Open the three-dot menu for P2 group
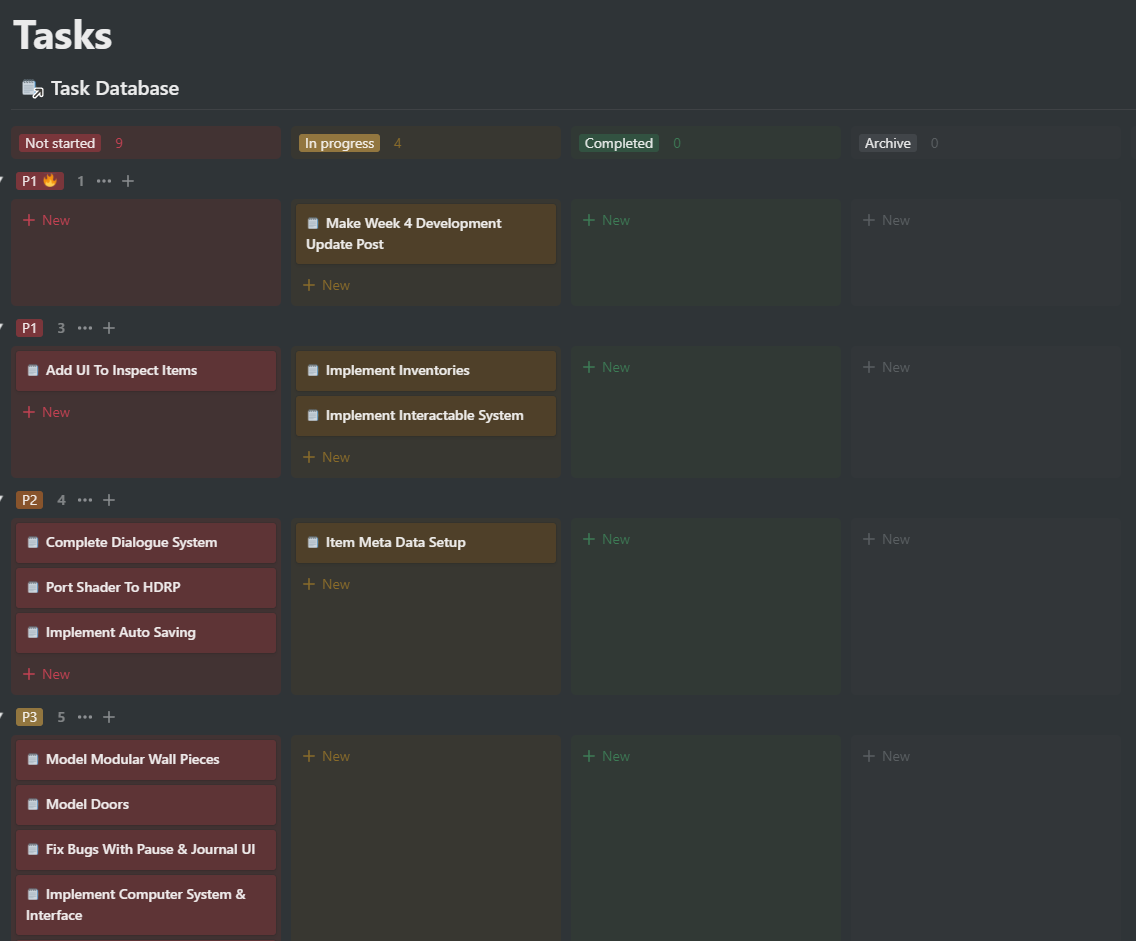The width and height of the screenshot is (1136, 941). pyautogui.click(x=85, y=500)
